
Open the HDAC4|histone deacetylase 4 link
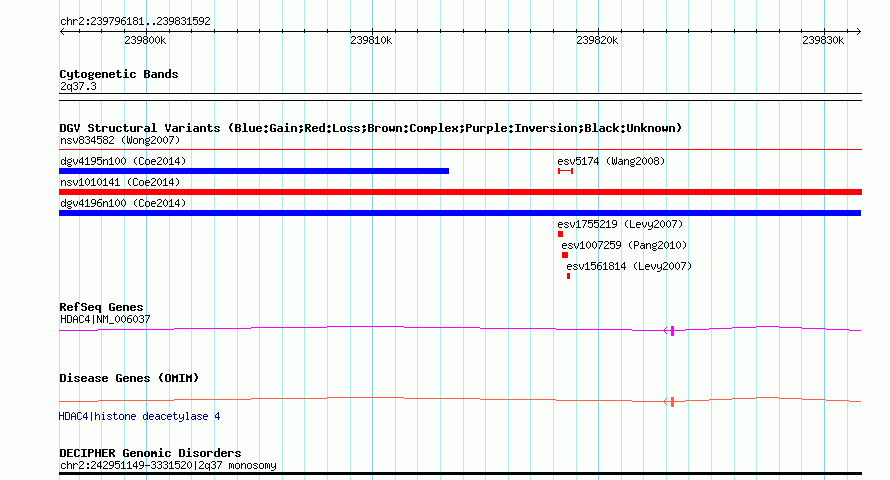(140, 416)
